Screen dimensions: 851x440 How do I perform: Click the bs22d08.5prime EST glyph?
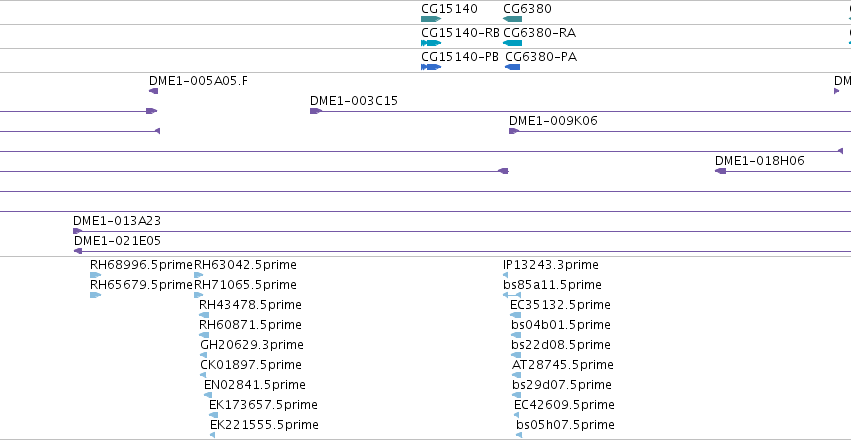pos(516,355)
